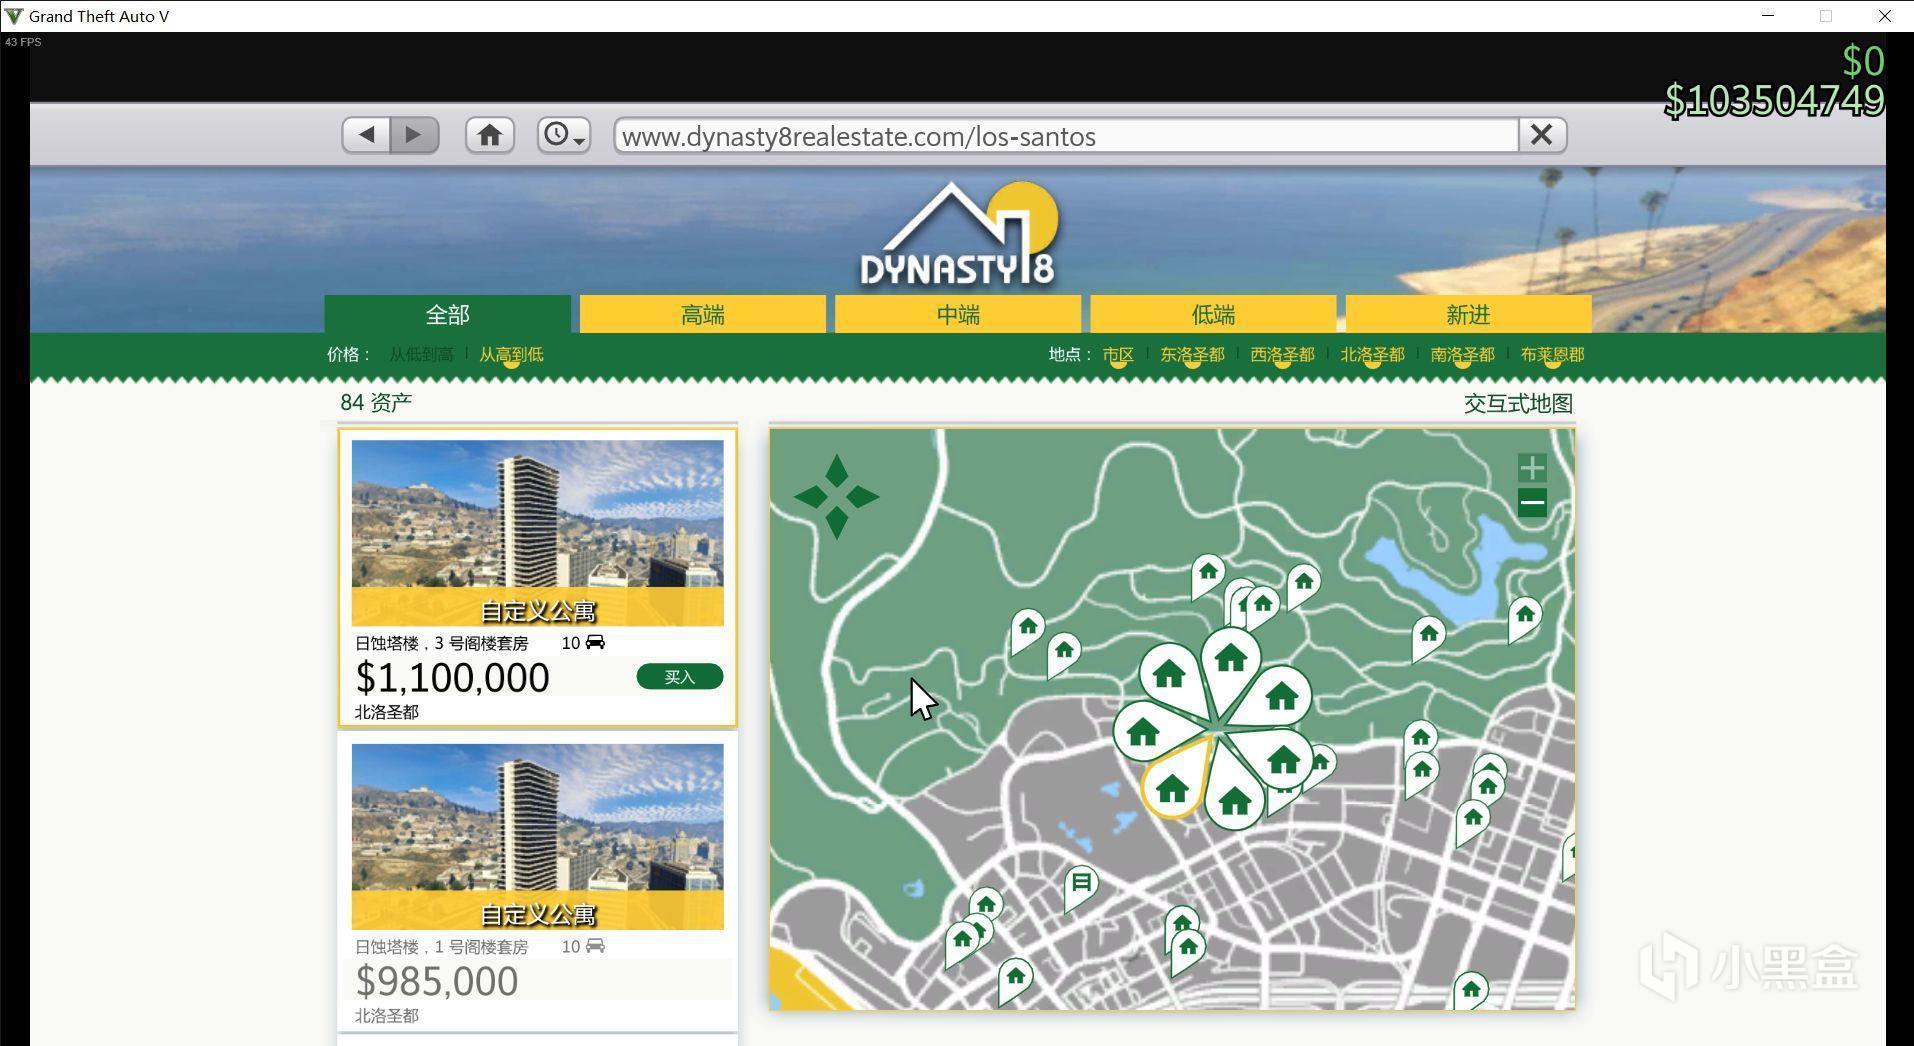Toggle the 南洛圣都 location filter
The height and width of the screenshot is (1046, 1914).
[x=1462, y=355]
